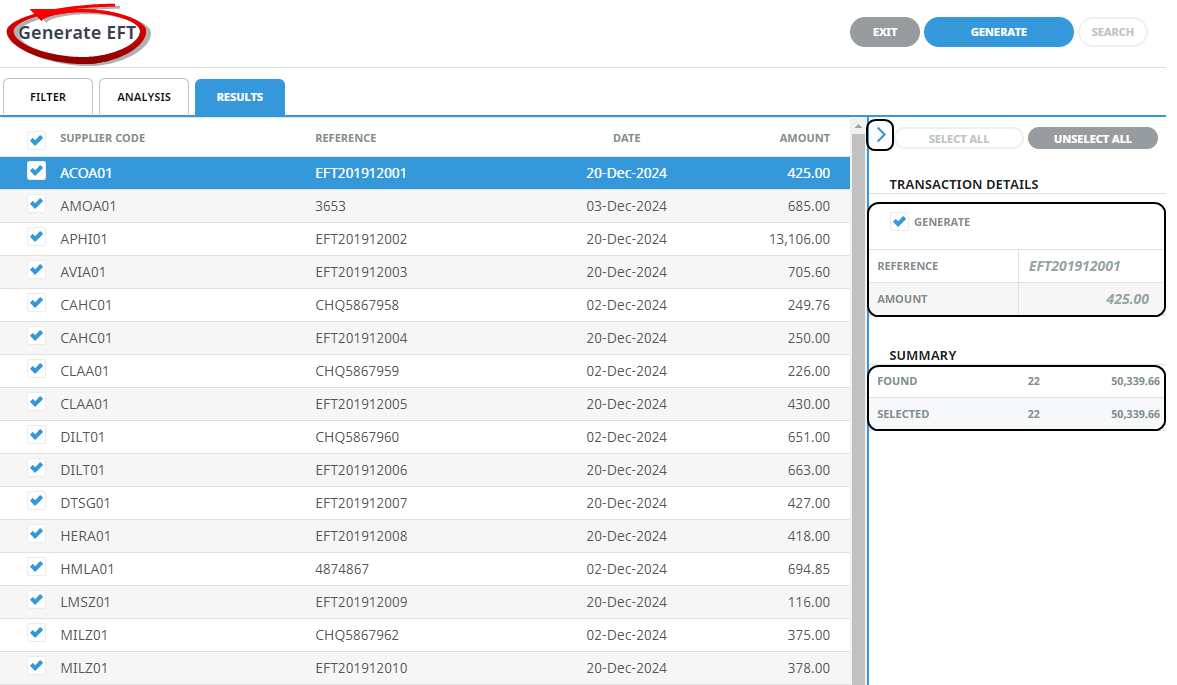This screenshot has height=685, width=1177.
Task: Click the Exit button
Action: tap(884, 32)
